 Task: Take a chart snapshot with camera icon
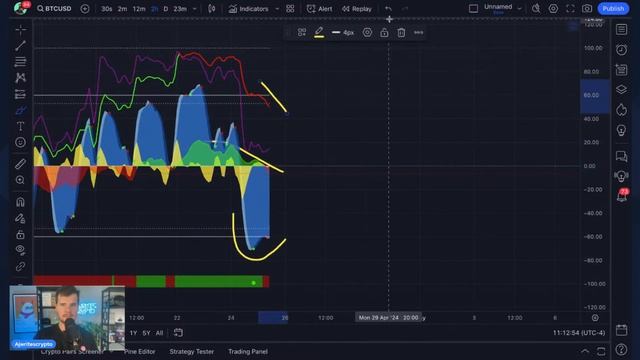[x=587, y=9]
